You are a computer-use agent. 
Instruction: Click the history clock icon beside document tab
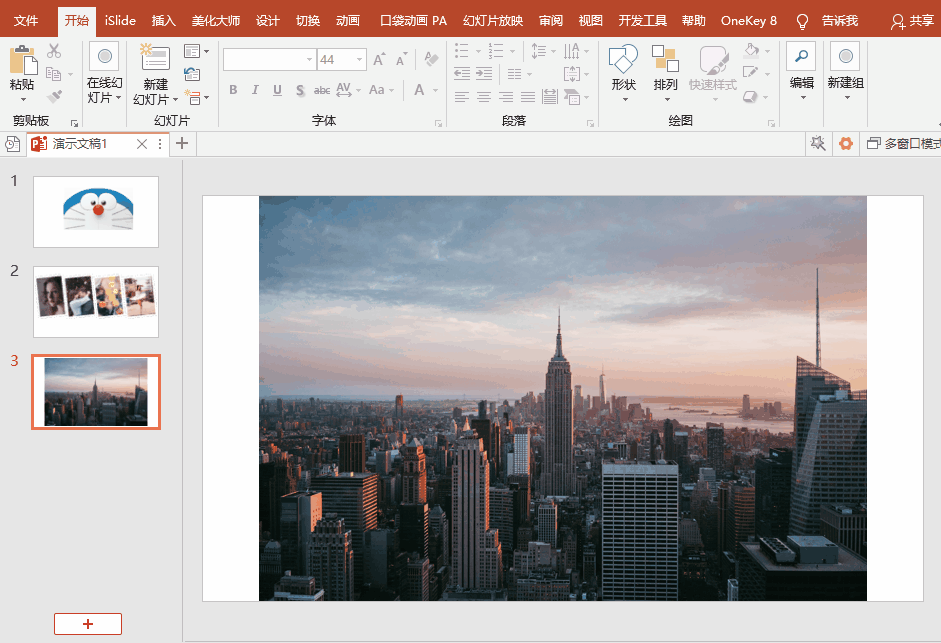[12, 144]
